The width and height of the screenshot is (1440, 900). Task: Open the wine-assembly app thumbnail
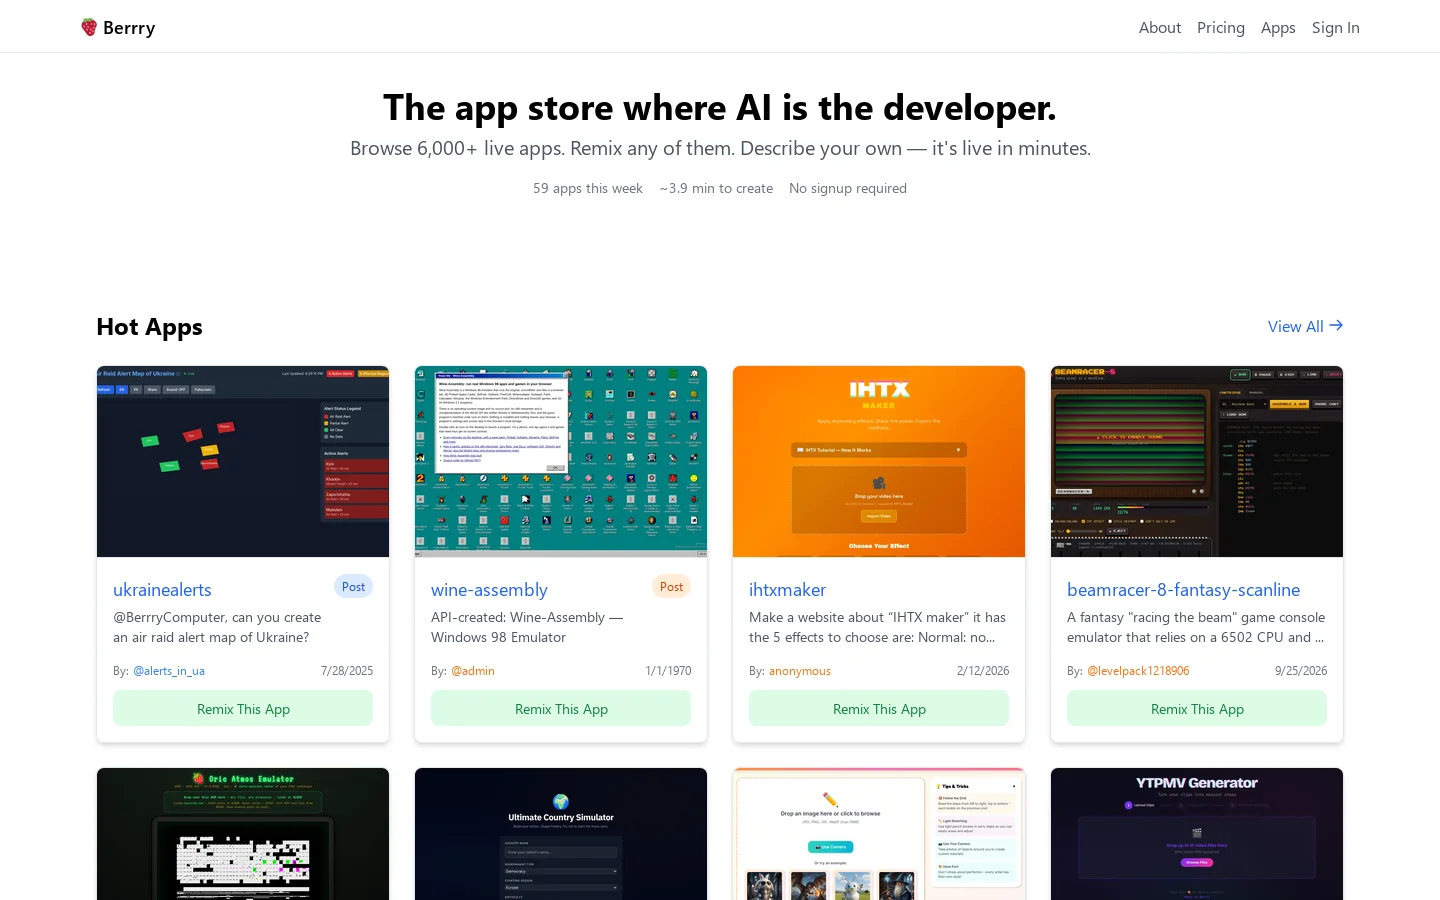[561, 461]
